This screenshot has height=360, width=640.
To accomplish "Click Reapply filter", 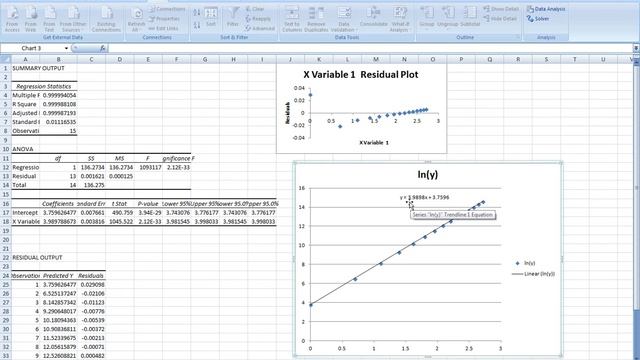I will tap(258, 19).
